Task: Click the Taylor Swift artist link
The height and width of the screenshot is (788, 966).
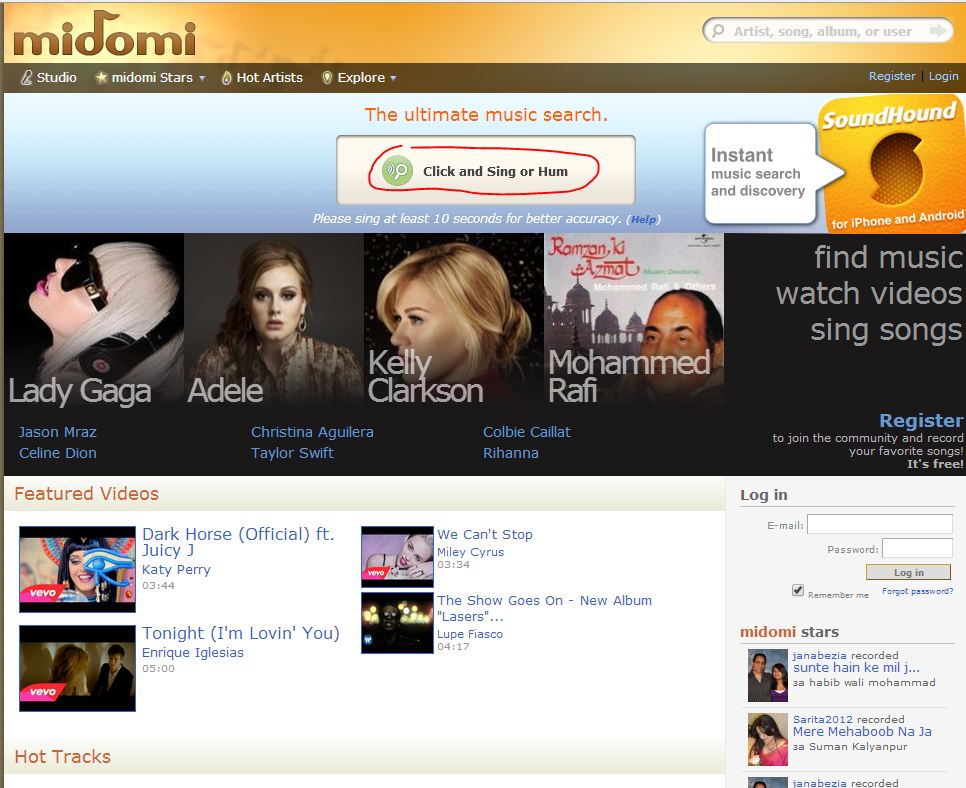Action: (x=292, y=453)
